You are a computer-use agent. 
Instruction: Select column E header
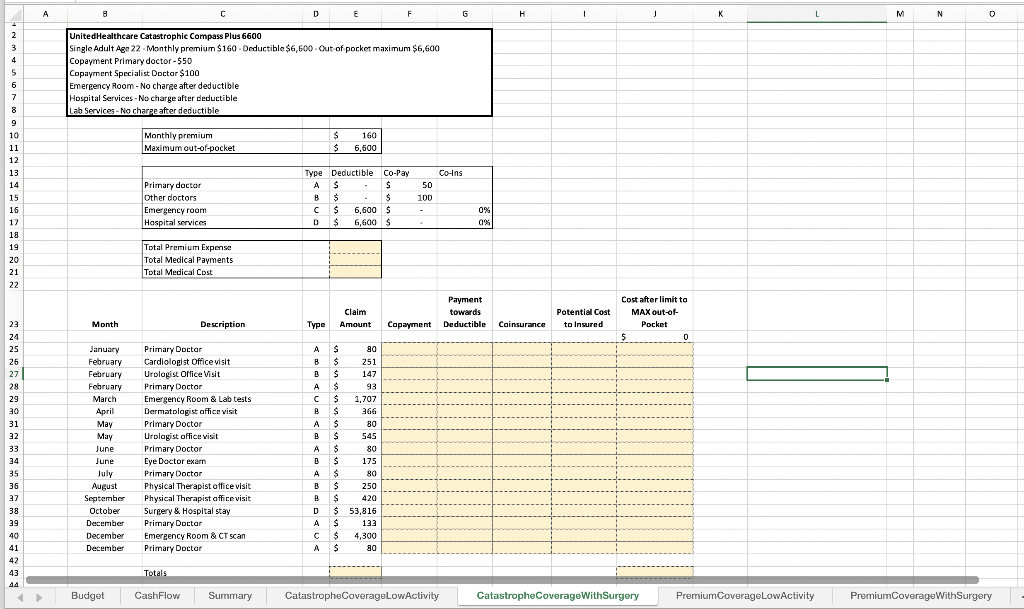pos(355,14)
